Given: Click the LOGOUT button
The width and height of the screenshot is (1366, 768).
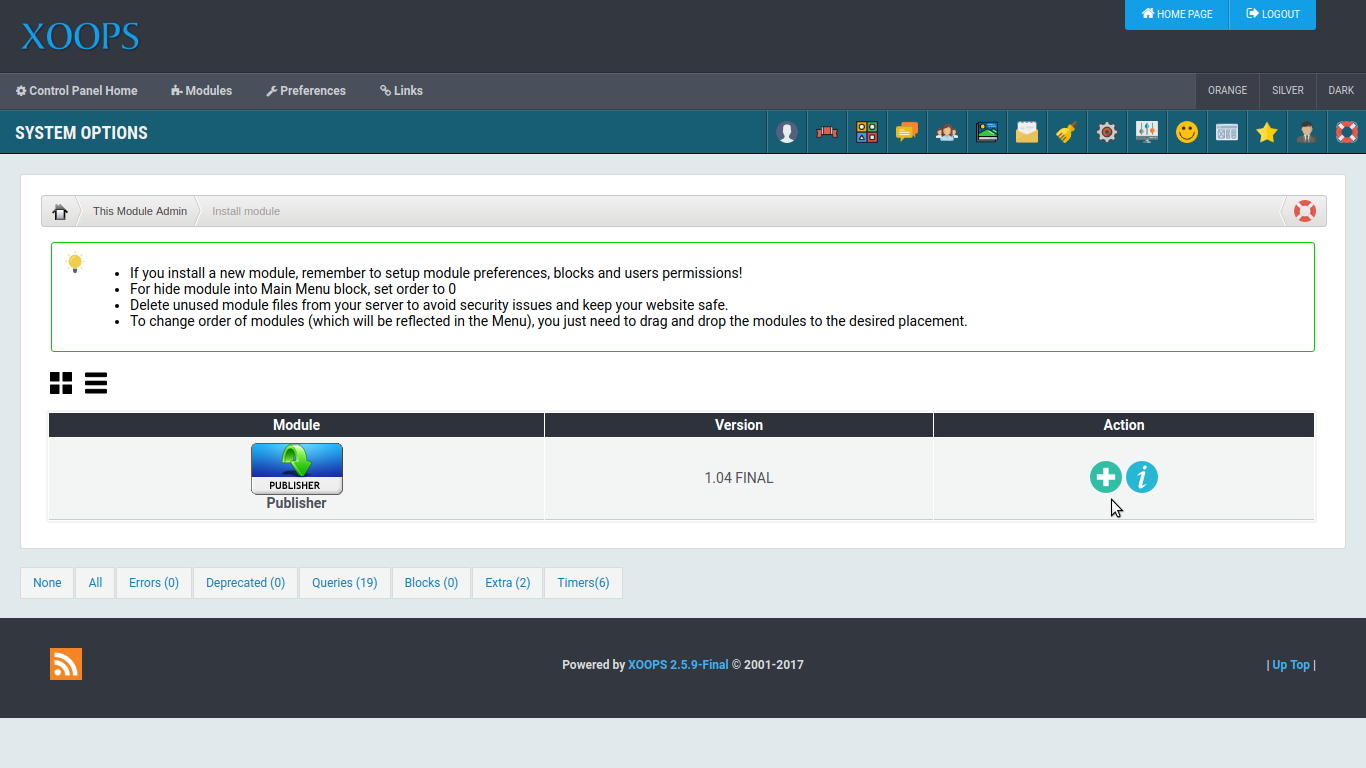Looking at the screenshot, I should click(x=1272, y=14).
